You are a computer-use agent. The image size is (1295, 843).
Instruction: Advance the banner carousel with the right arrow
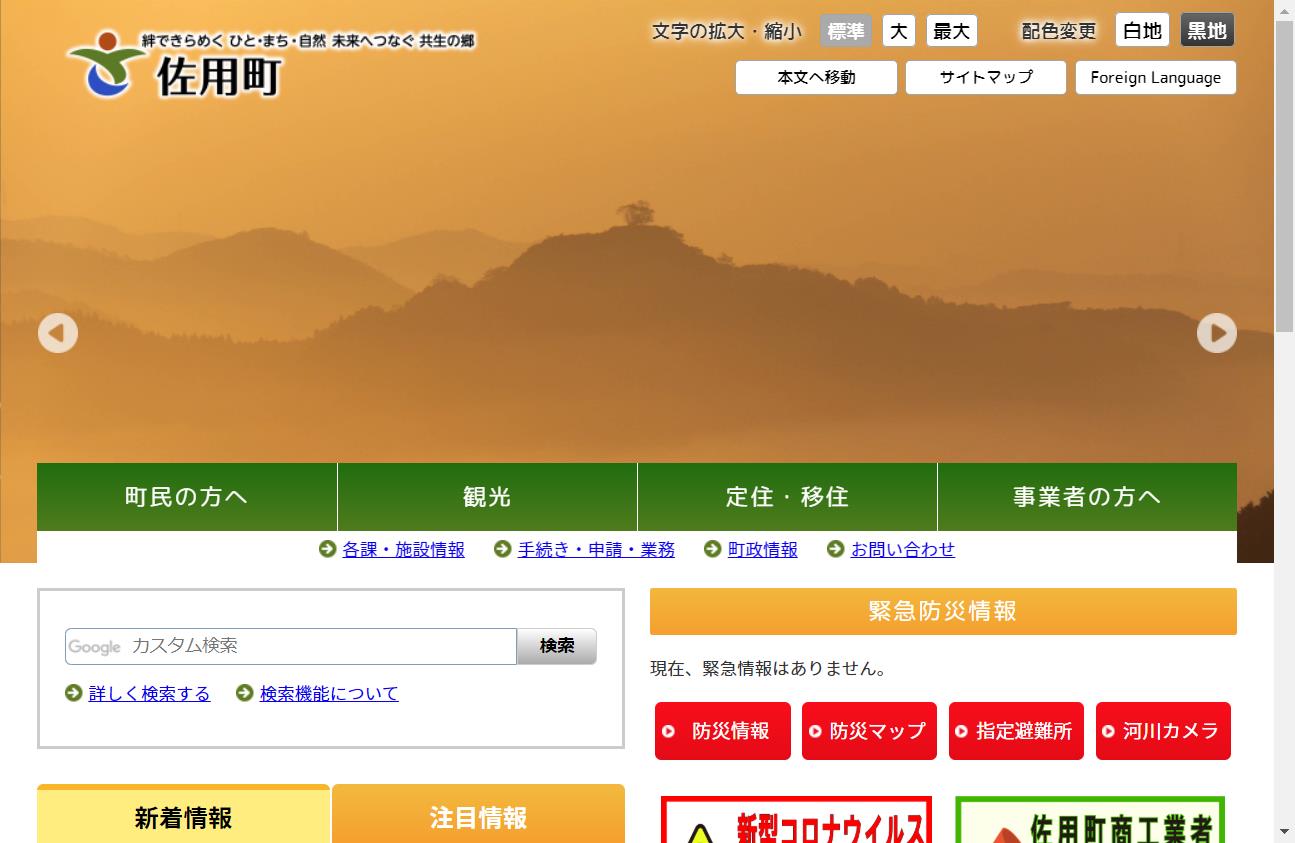click(x=1217, y=332)
